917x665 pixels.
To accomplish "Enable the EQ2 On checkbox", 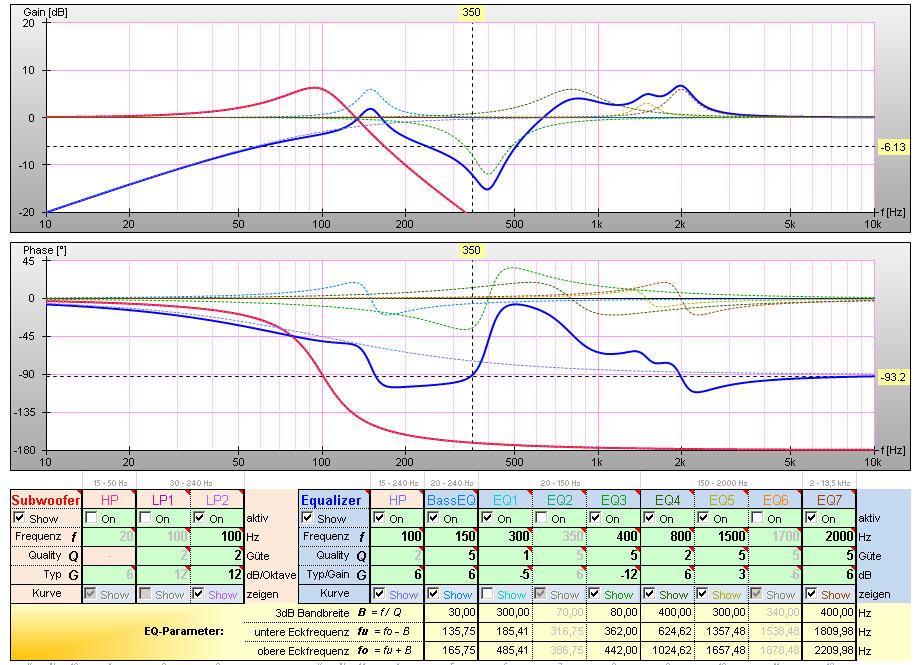I will tap(542, 519).
